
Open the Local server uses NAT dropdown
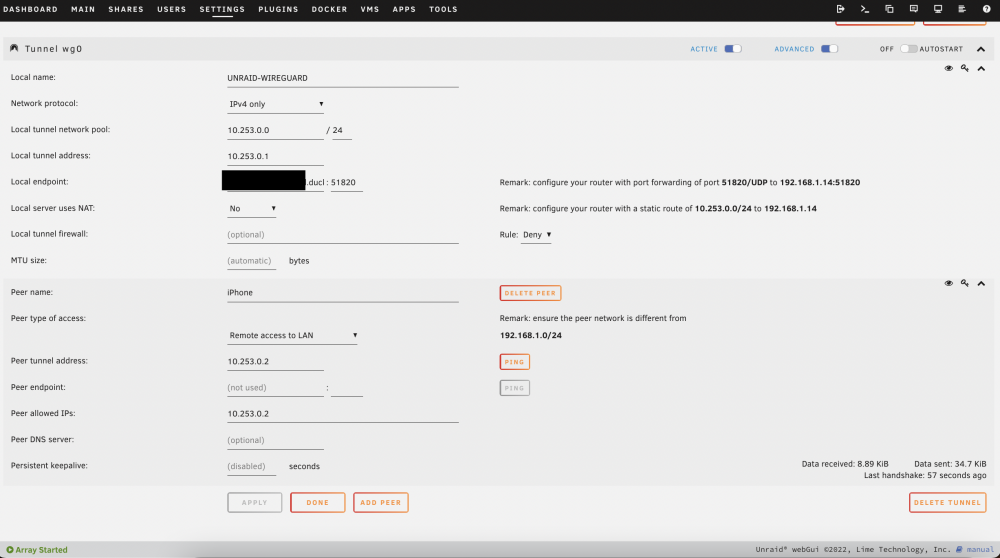tap(252, 209)
